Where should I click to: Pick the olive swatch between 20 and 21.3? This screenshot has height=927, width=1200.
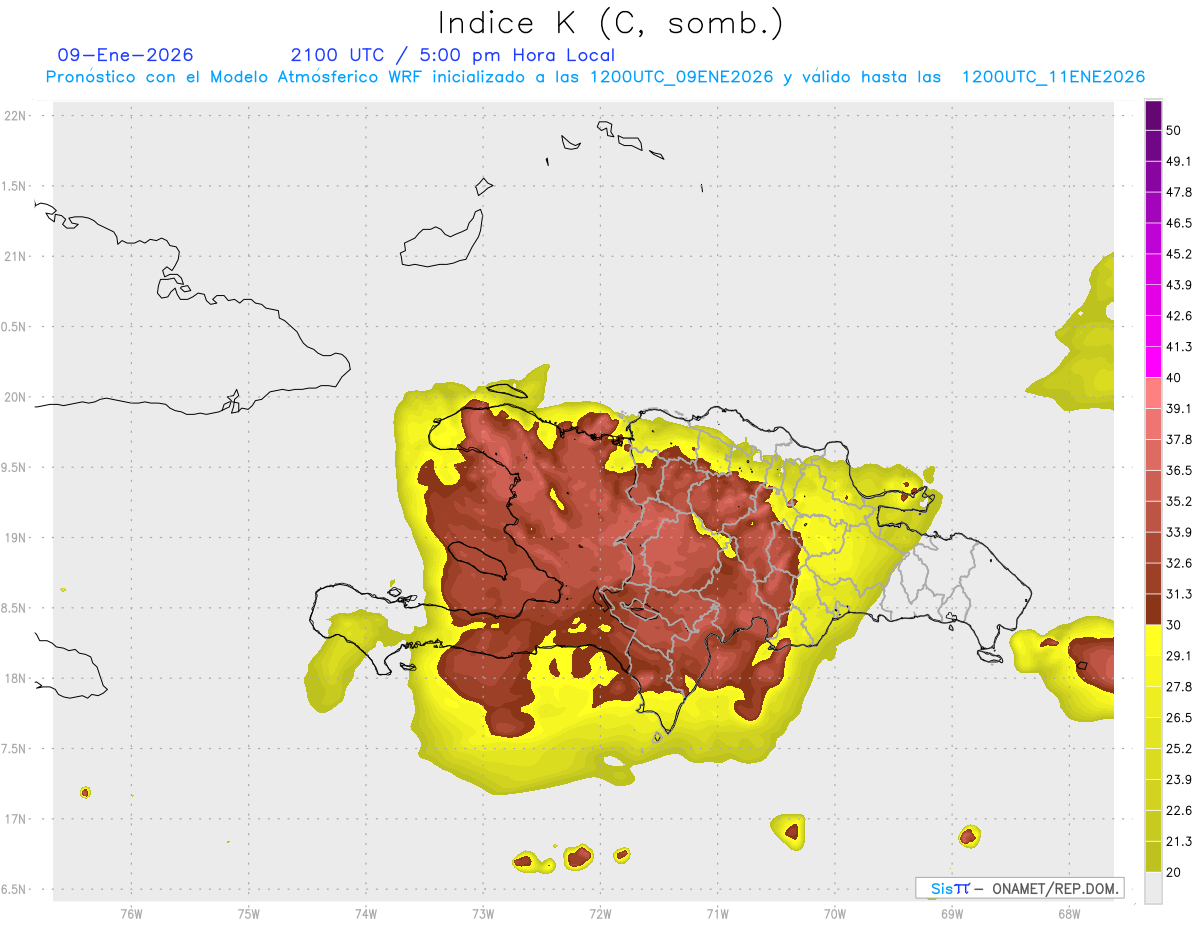click(1153, 856)
